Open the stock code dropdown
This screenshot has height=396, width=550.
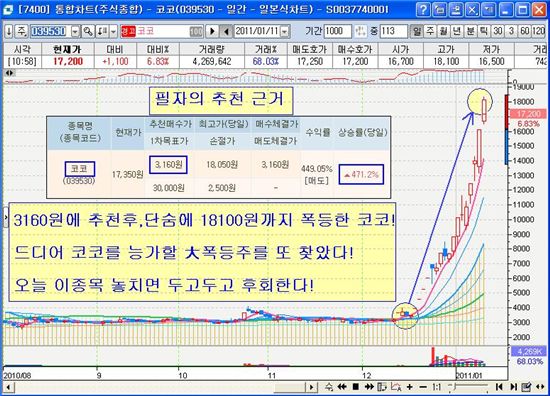click(x=75, y=32)
